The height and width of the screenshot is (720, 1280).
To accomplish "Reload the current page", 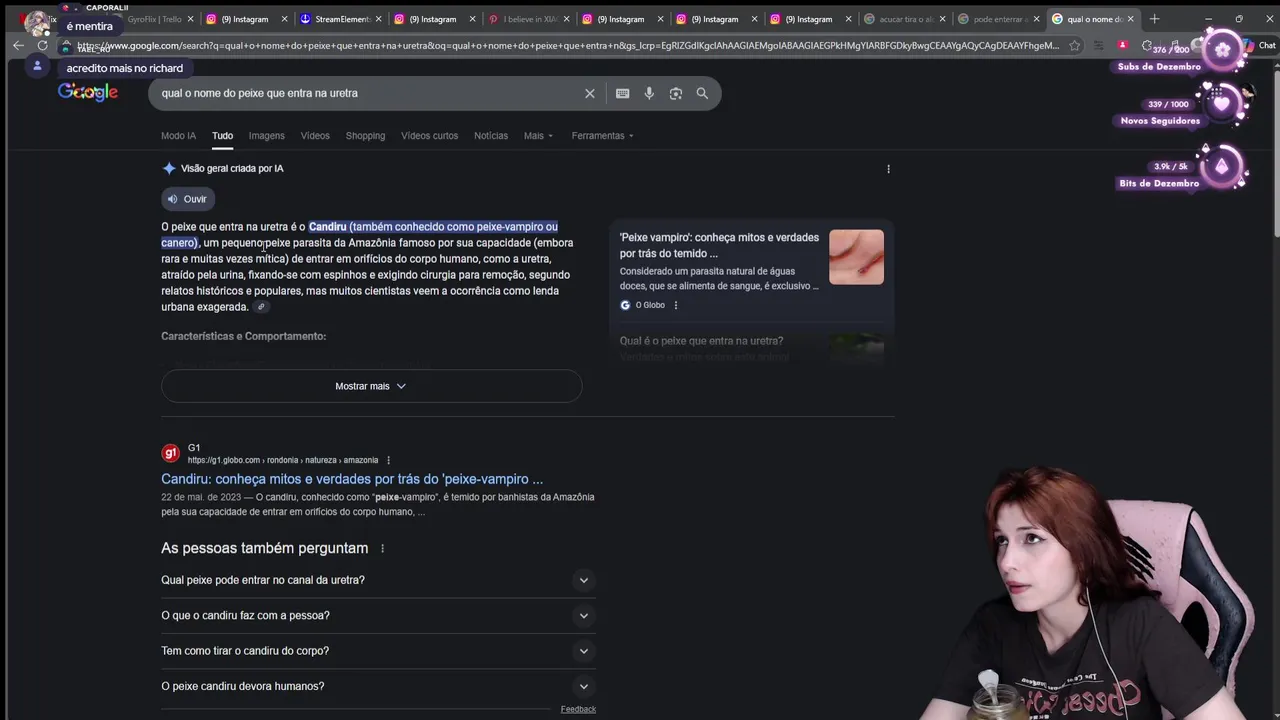I will tap(42, 45).
